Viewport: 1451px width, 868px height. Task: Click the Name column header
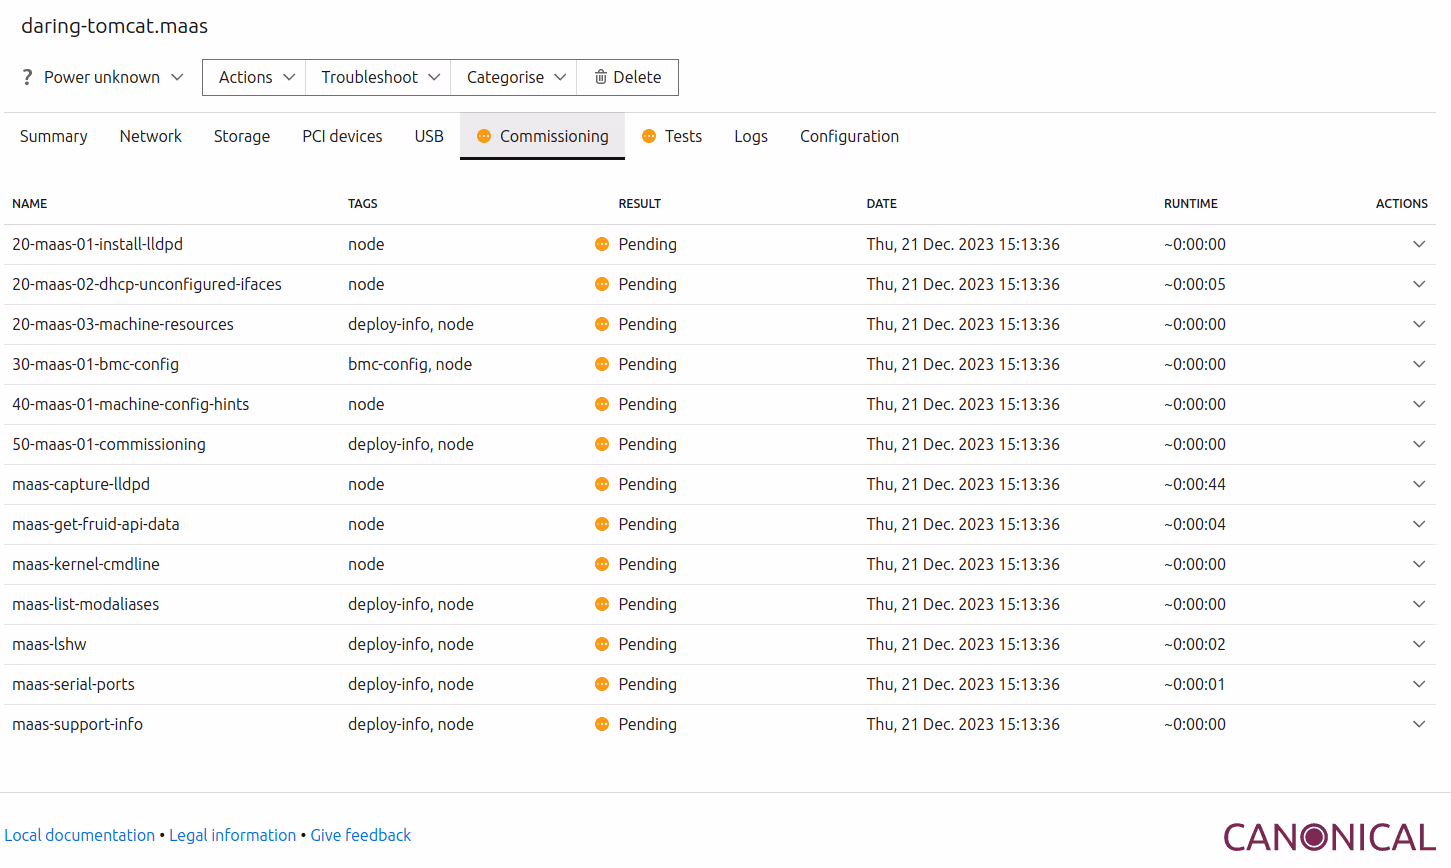point(30,203)
